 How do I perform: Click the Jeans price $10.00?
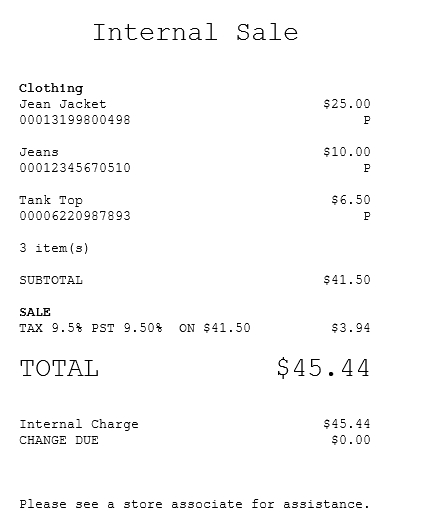pyautogui.click(x=347, y=152)
